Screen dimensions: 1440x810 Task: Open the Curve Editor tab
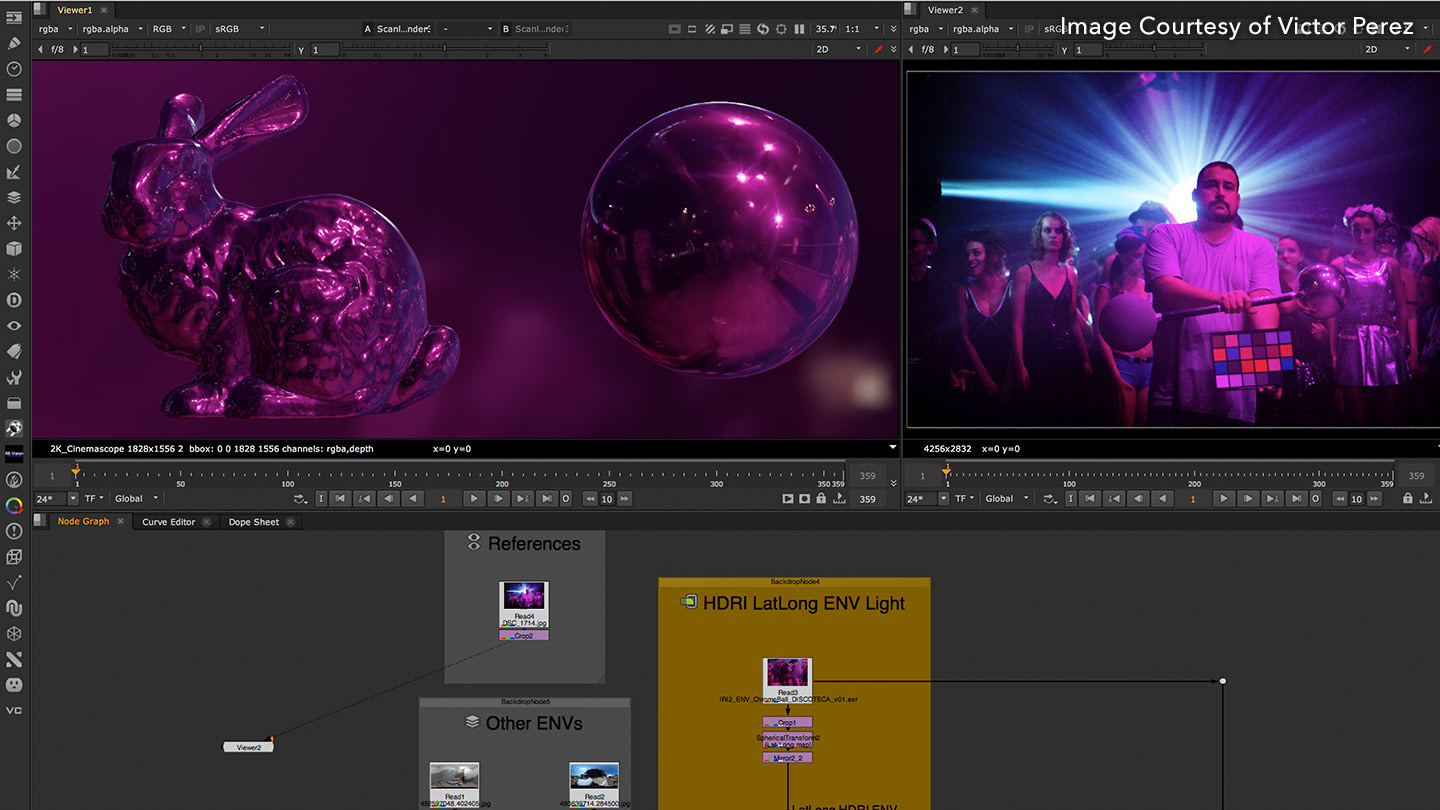(x=169, y=522)
